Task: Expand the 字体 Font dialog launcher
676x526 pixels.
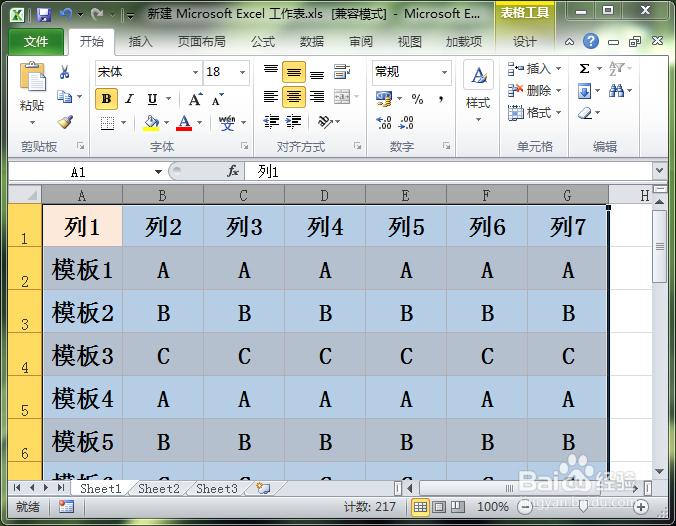Action: click(x=245, y=146)
